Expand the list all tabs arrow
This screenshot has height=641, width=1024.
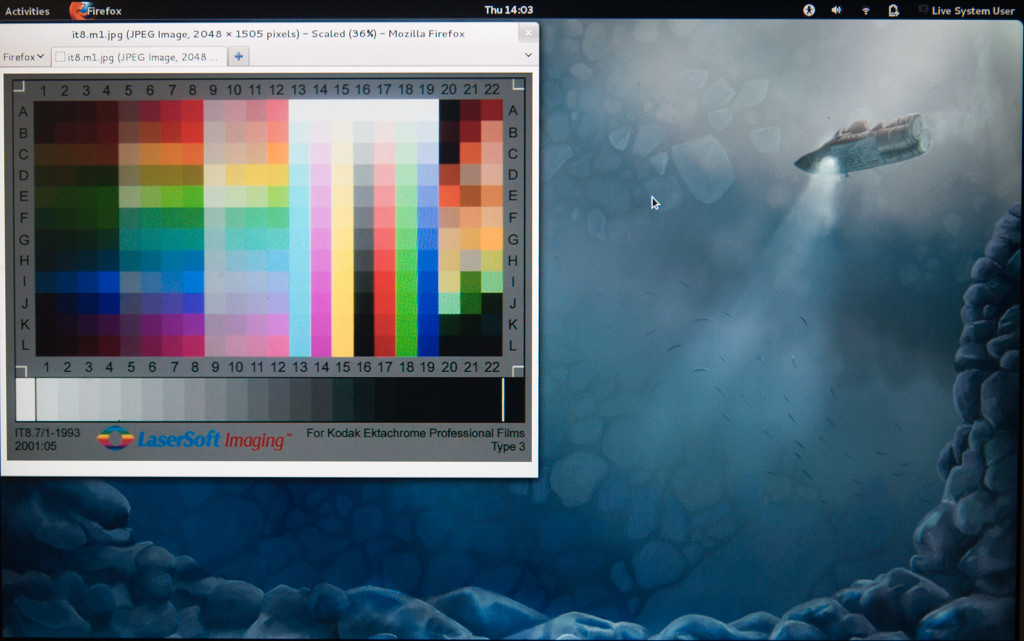click(x=528, y=56)
